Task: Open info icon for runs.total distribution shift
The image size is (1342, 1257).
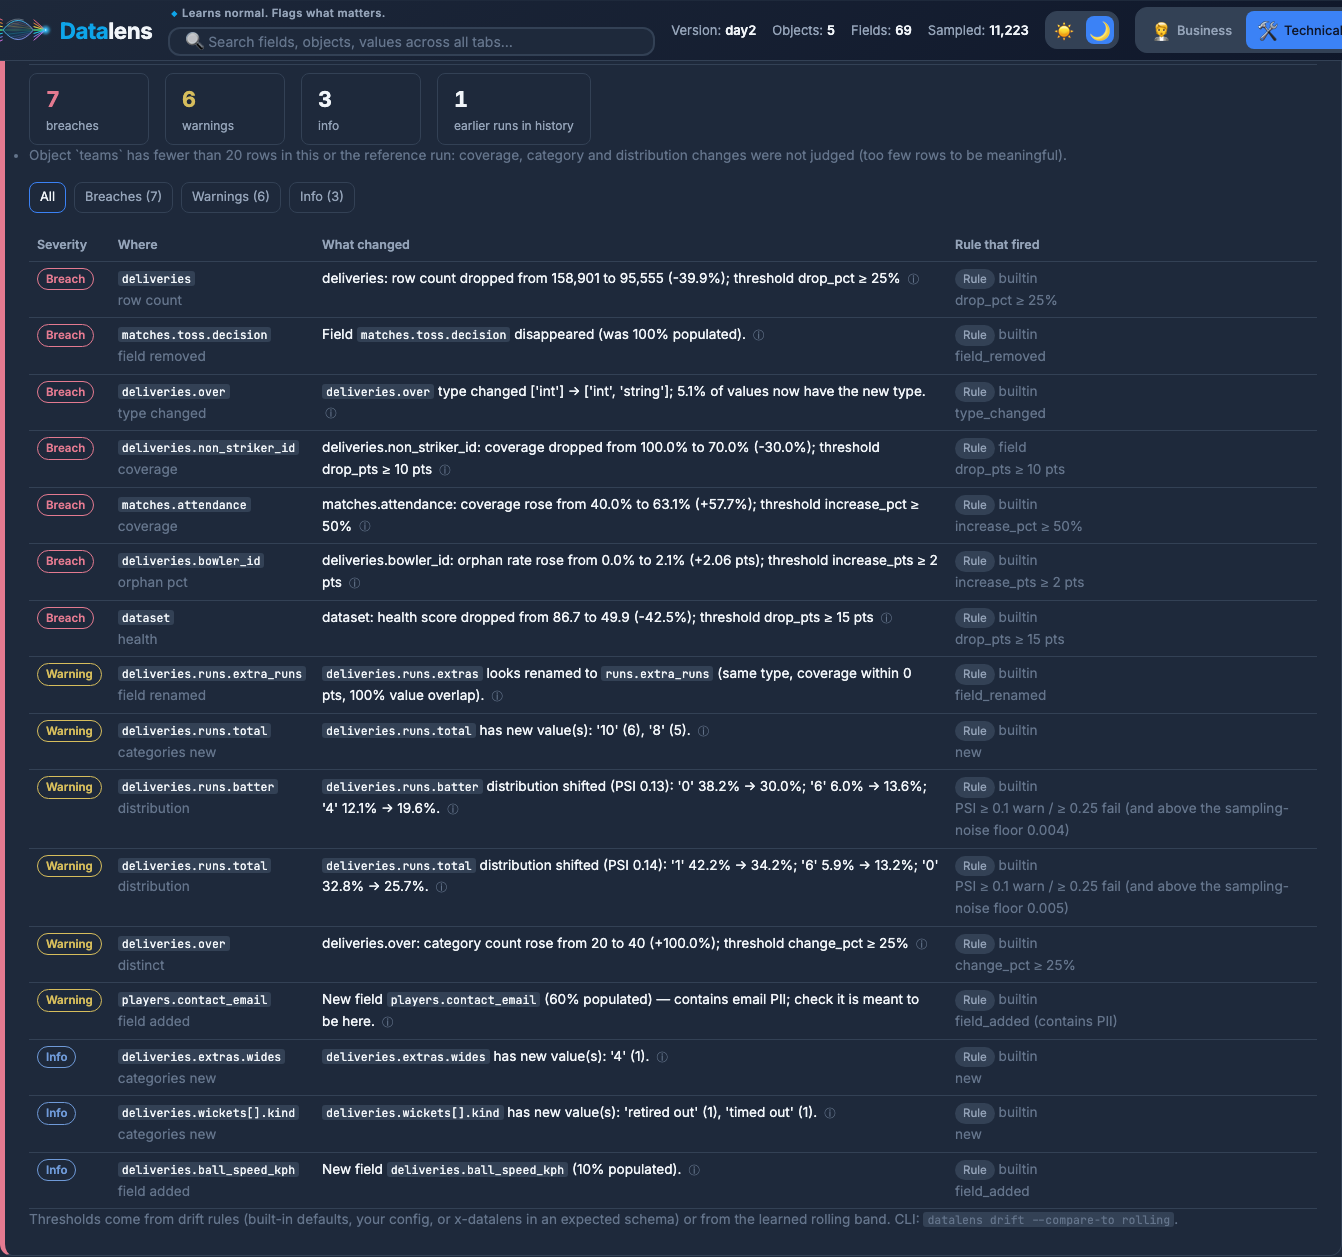Action: click(441, 887)
